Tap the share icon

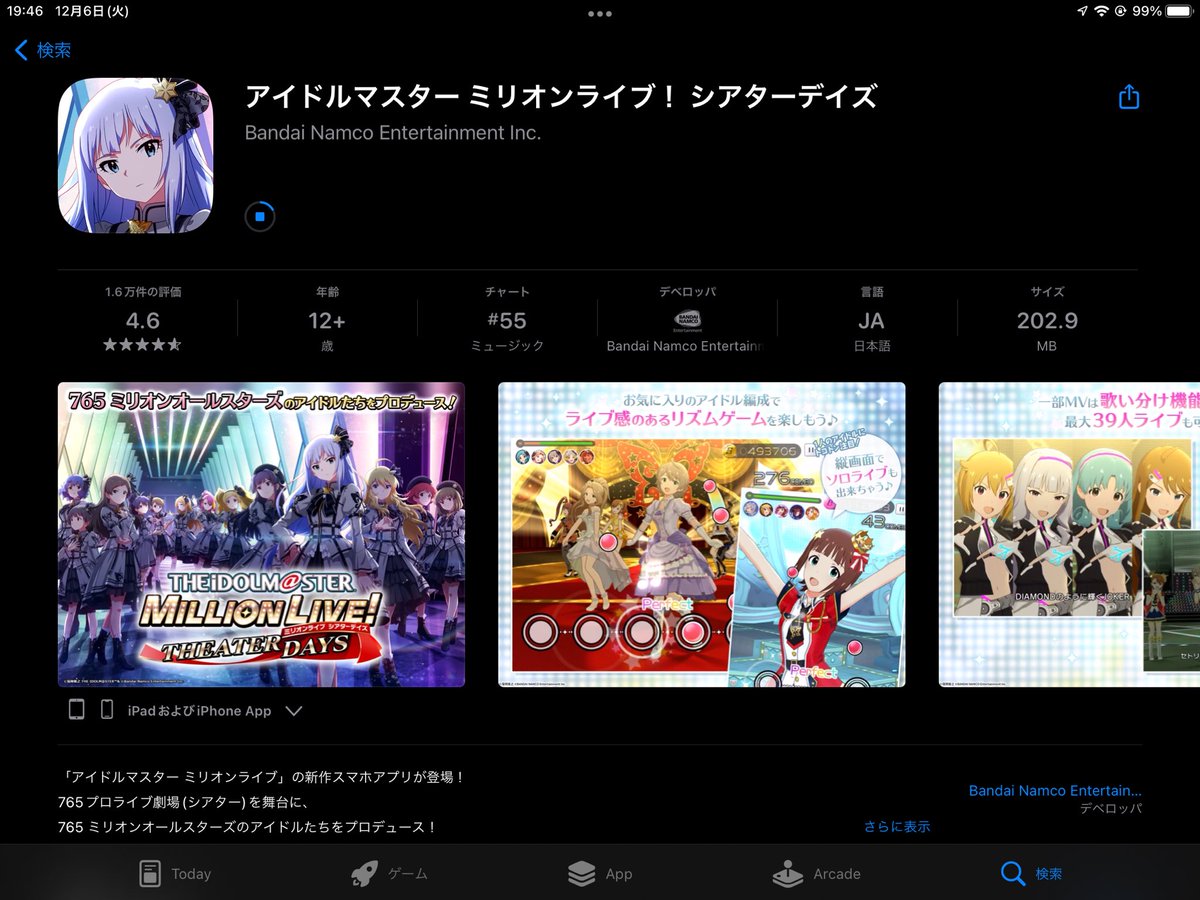pyautogui.click(x=1129, y=96)
